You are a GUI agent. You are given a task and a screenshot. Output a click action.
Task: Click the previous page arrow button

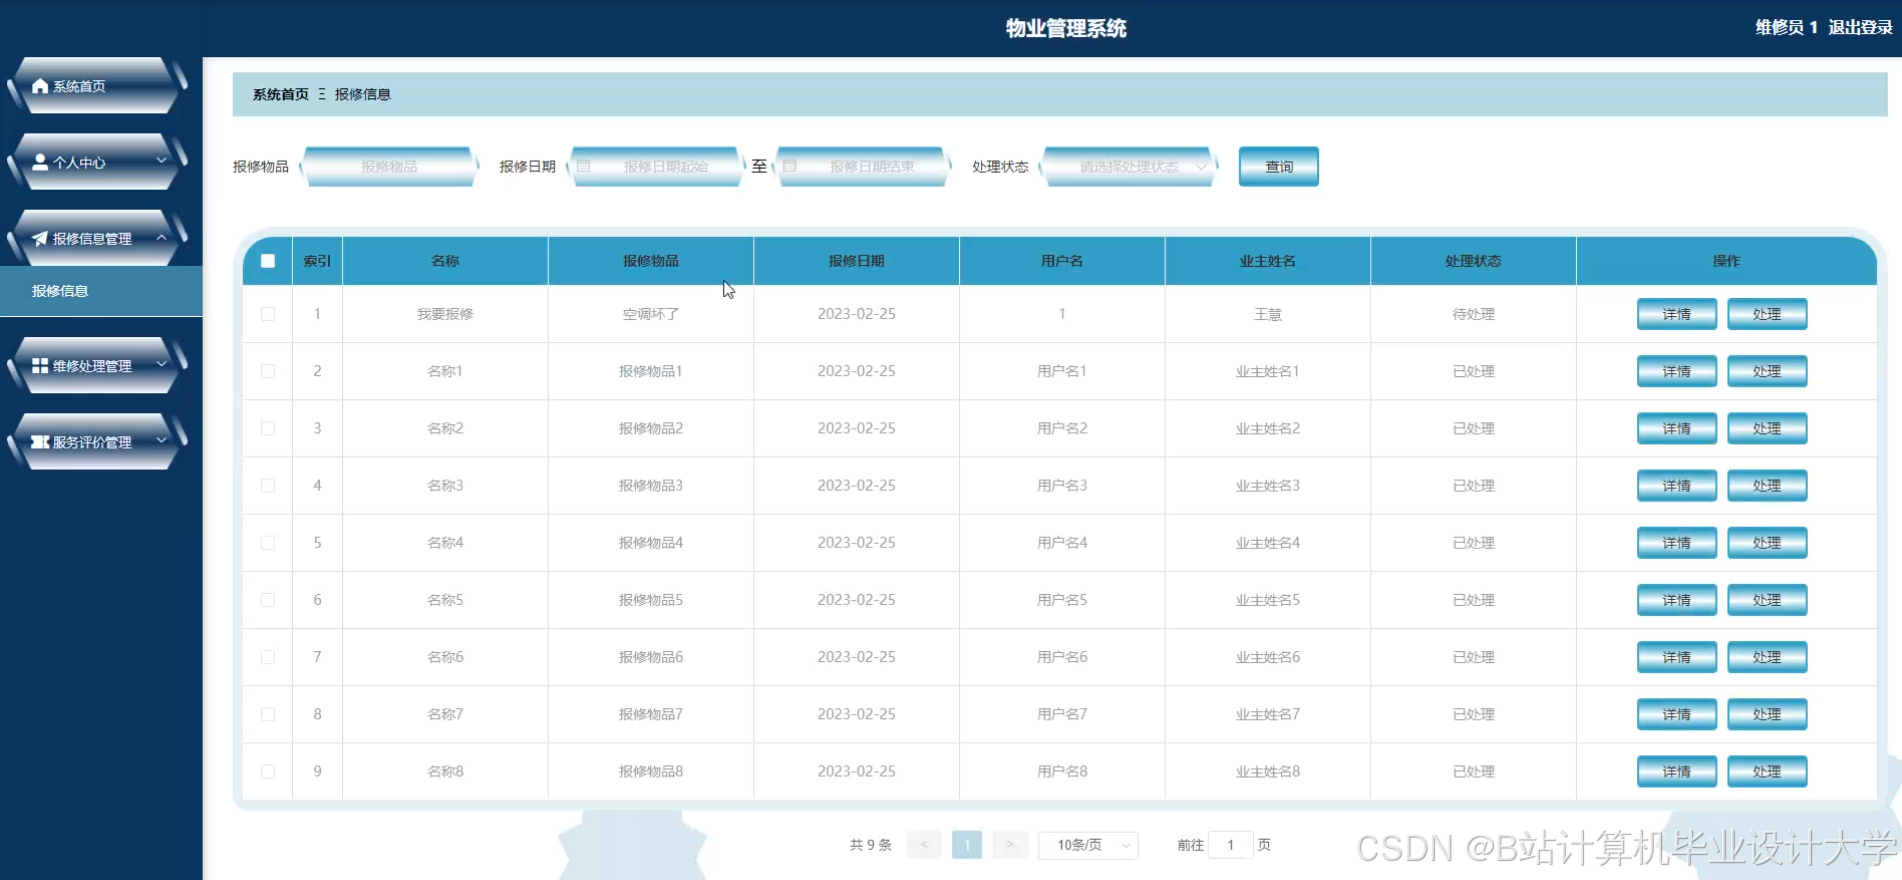coord(924,845)
